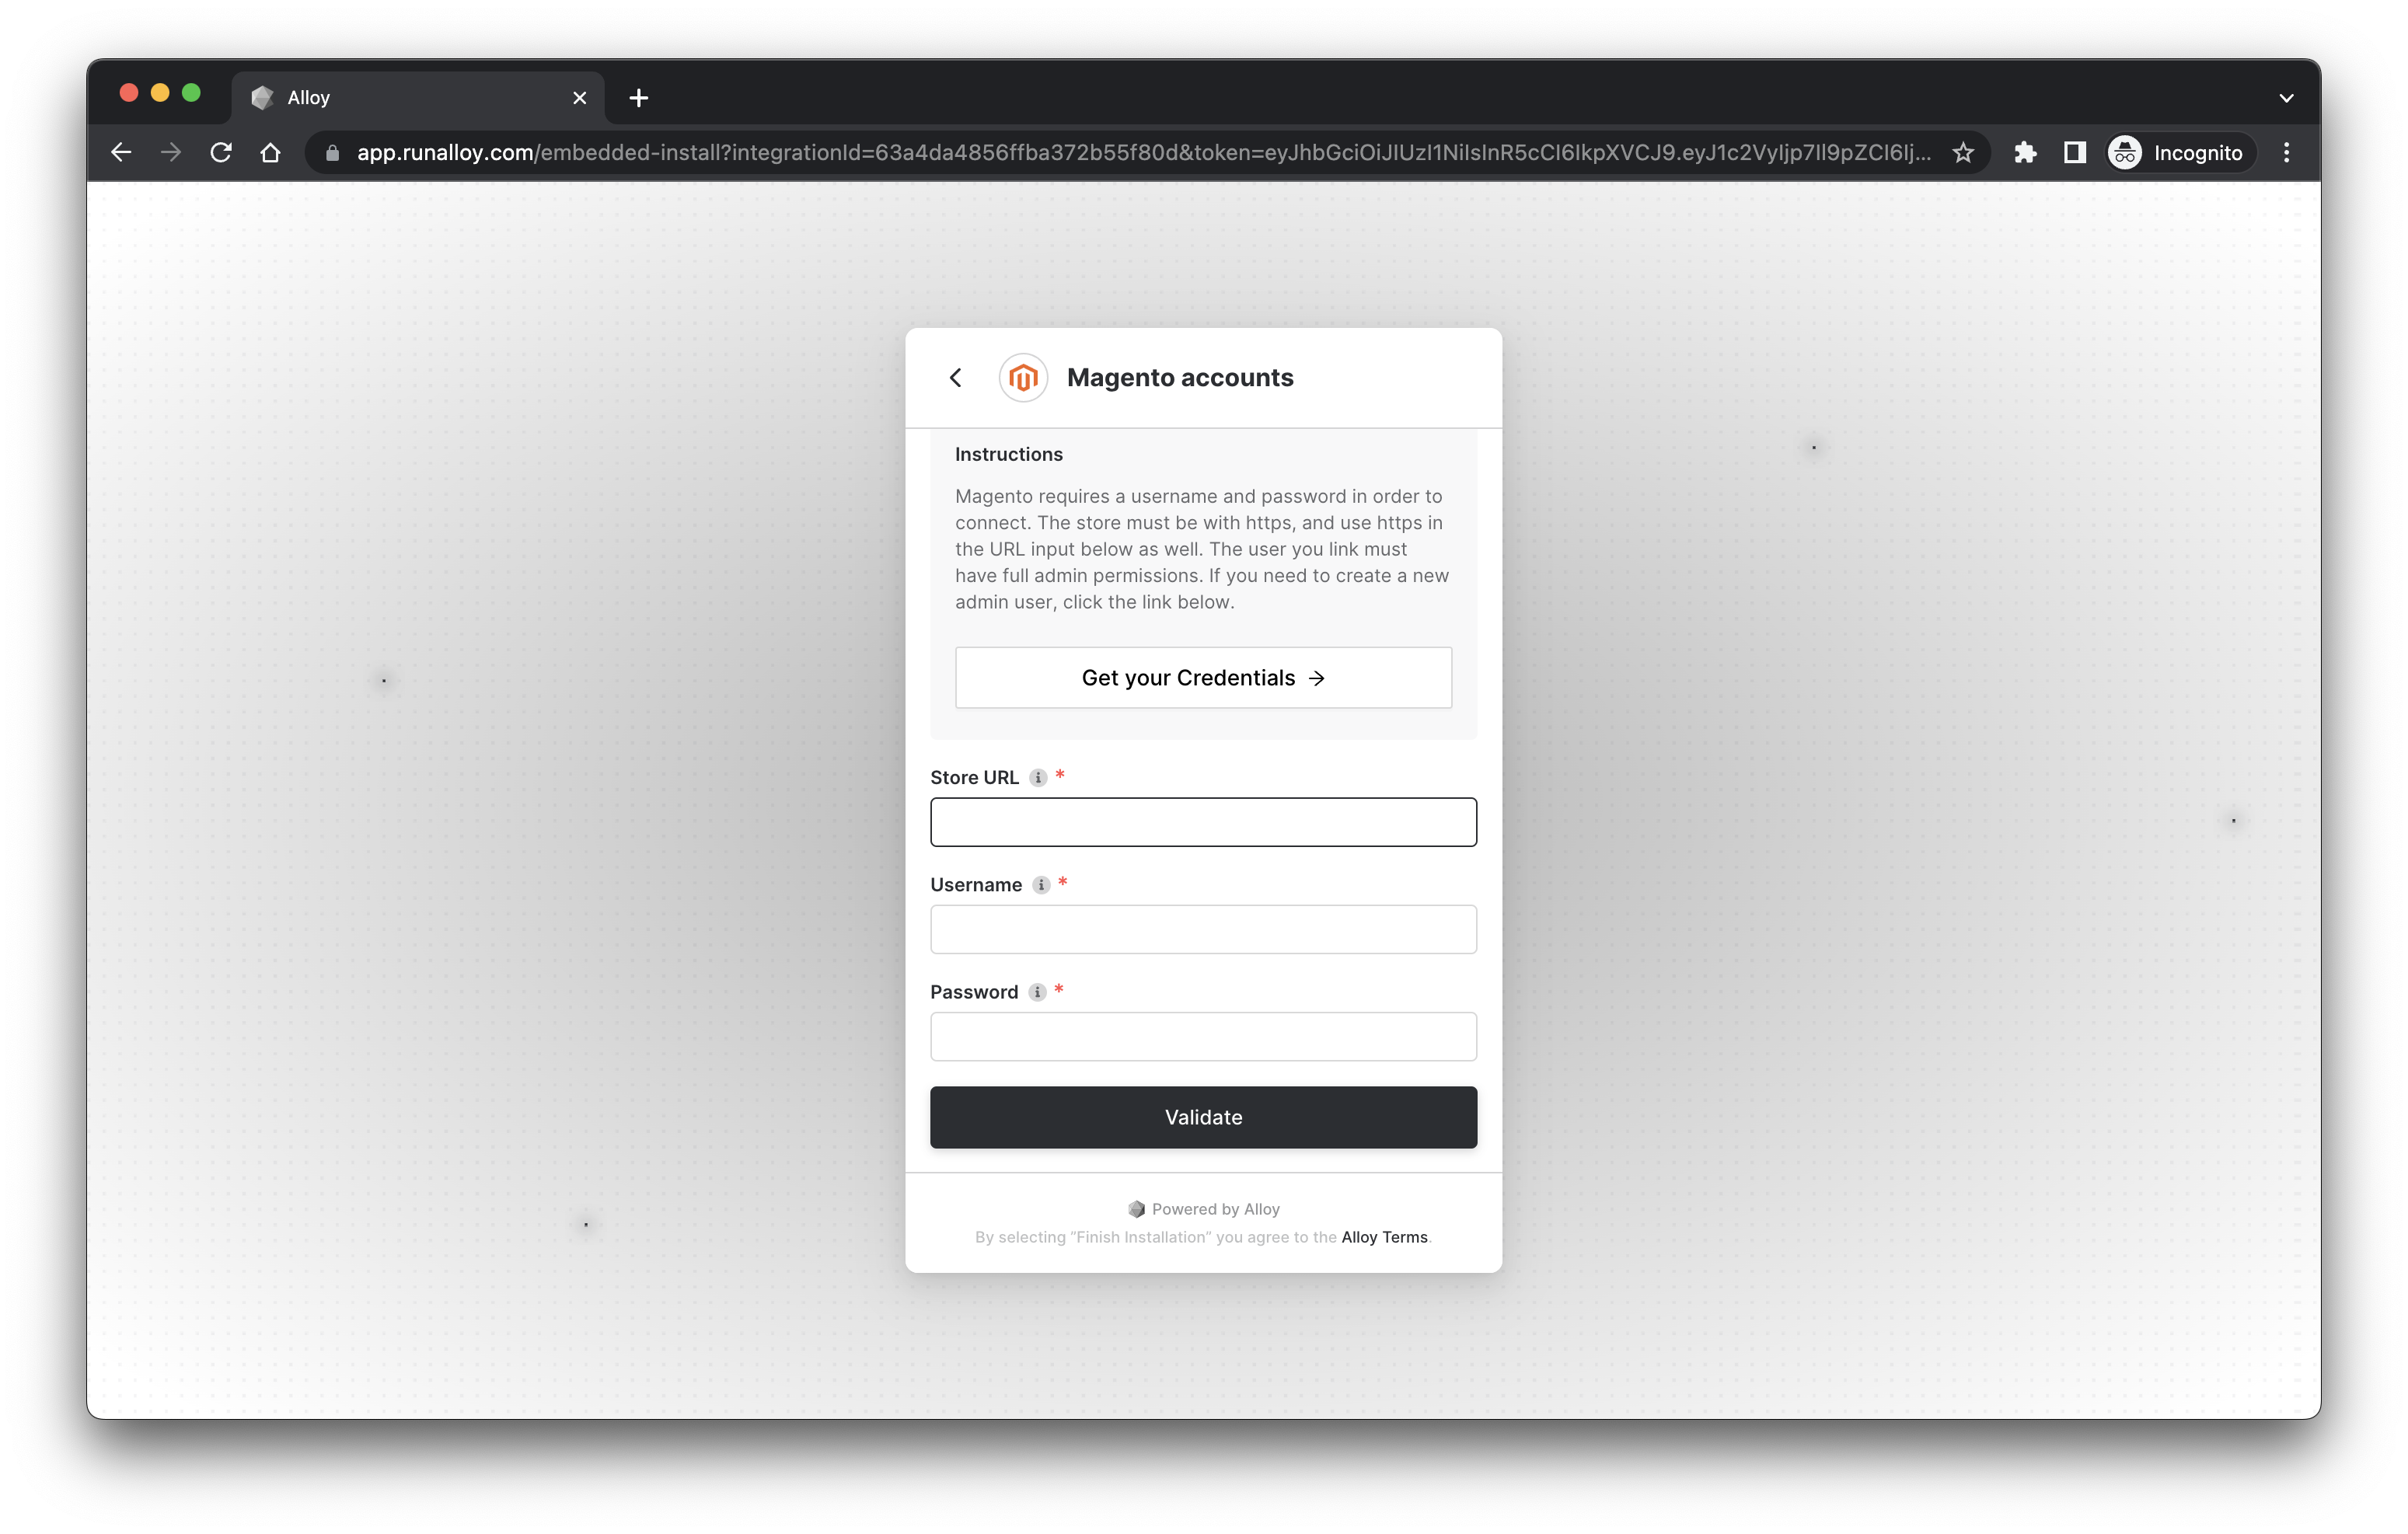Screen dimensions: 2408x1534
Task: Click Get your Credentials button
Action: (1203, 678)
